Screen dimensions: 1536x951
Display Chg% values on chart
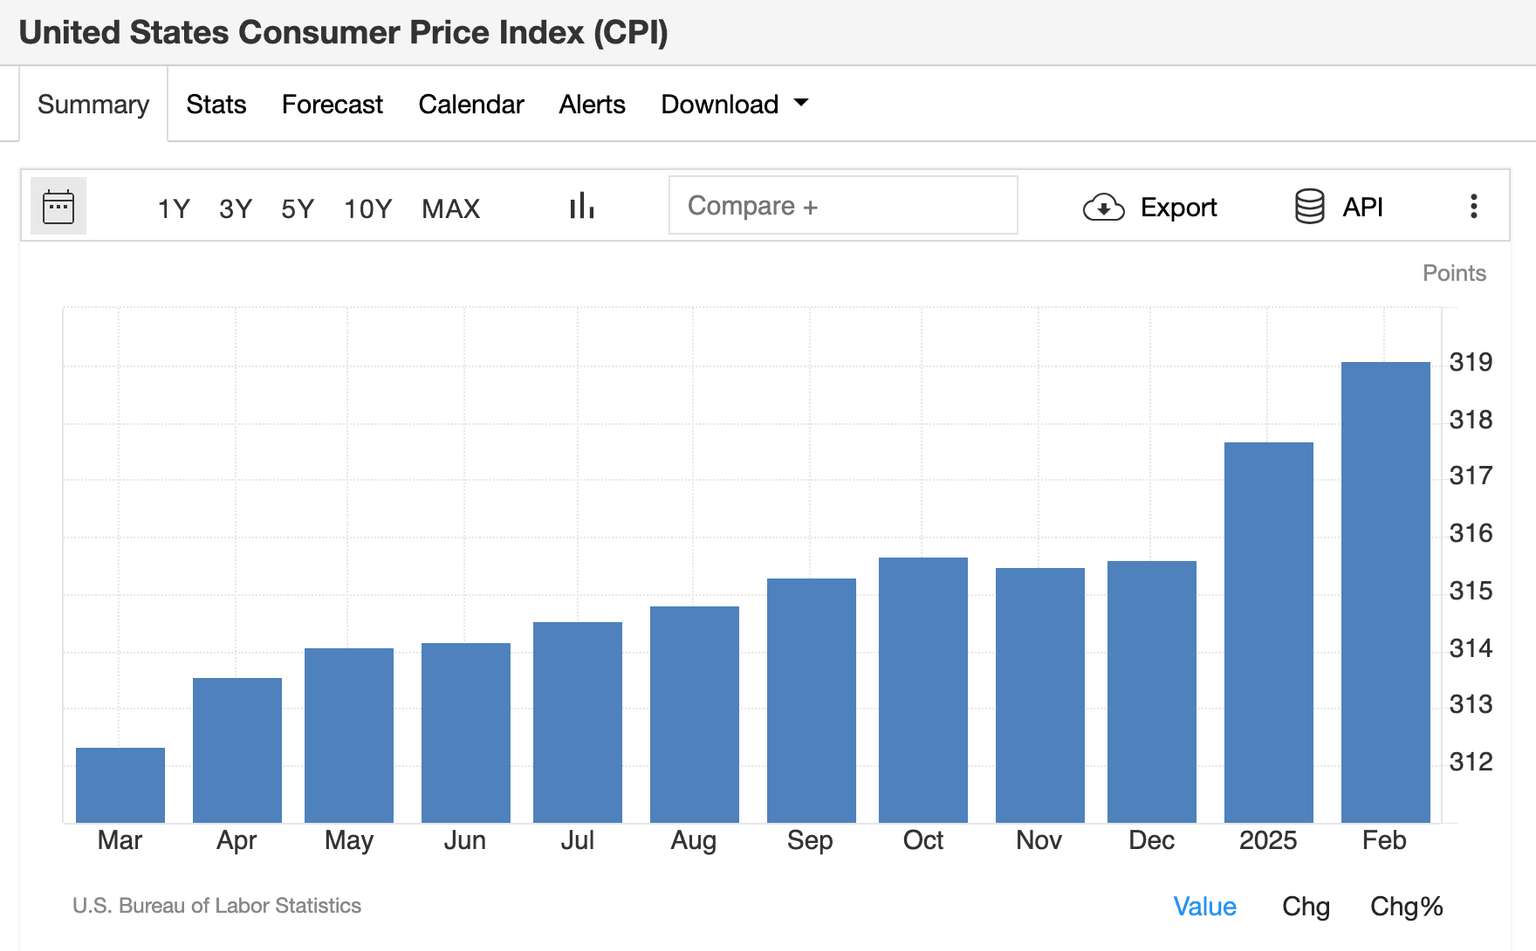(1406, 906)
